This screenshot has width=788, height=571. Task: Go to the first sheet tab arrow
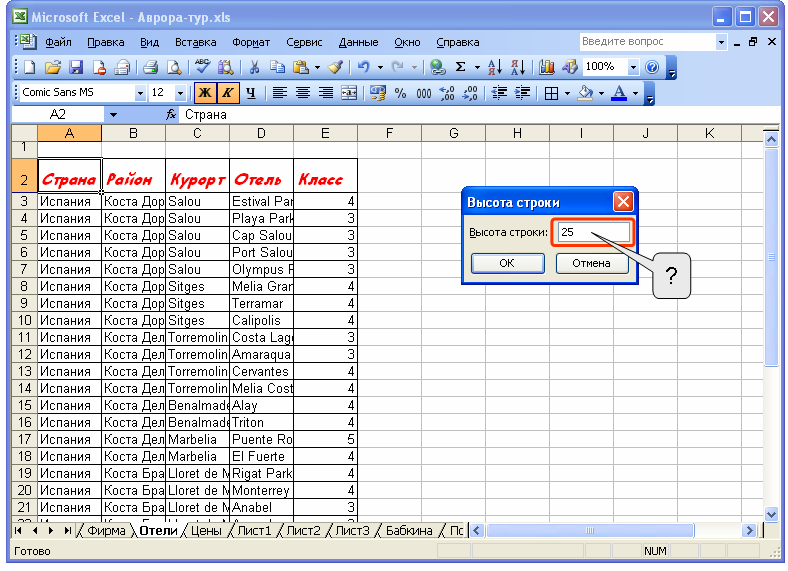pos(19,531)
